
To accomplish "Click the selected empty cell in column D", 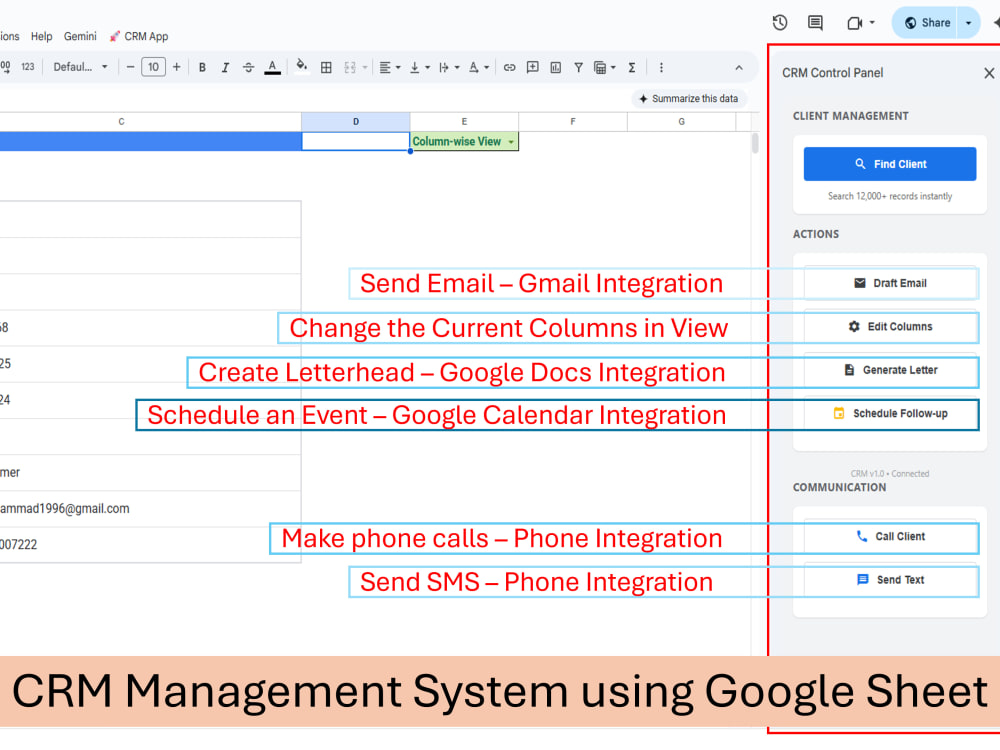I will 356,141.
